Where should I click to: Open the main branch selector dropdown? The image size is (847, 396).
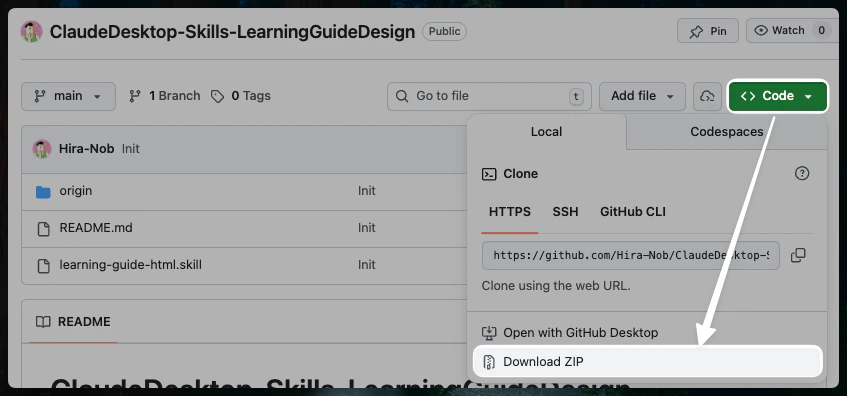pos(68,96)
